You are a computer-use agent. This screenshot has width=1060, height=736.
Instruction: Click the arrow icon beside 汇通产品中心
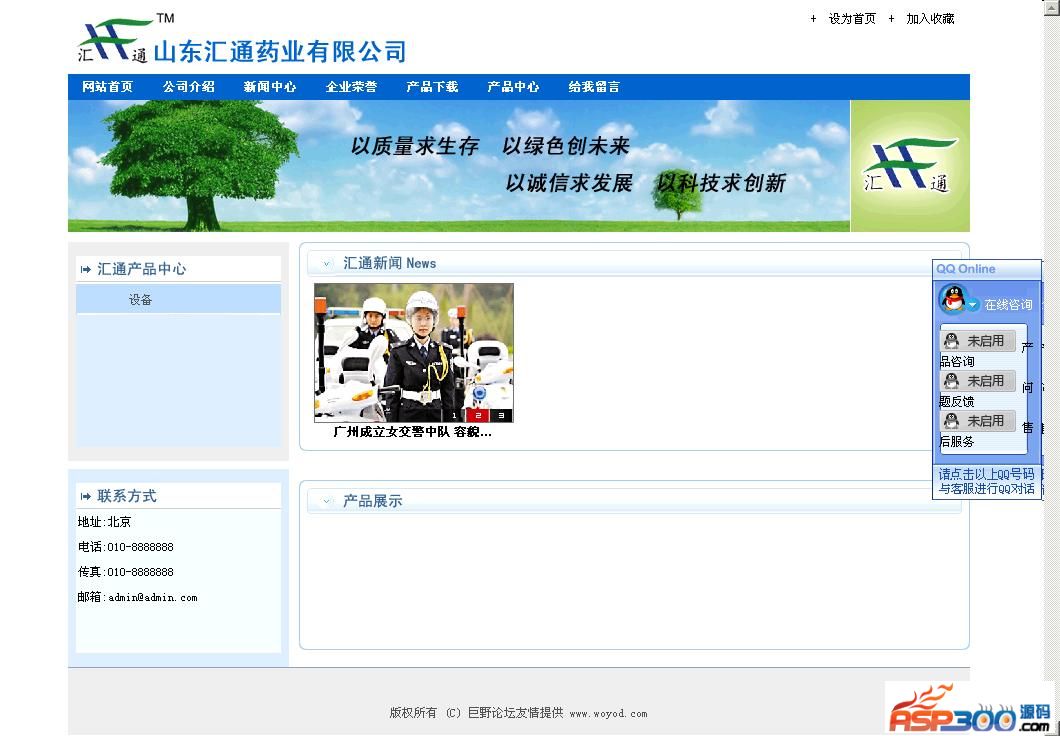click(85, 270)
